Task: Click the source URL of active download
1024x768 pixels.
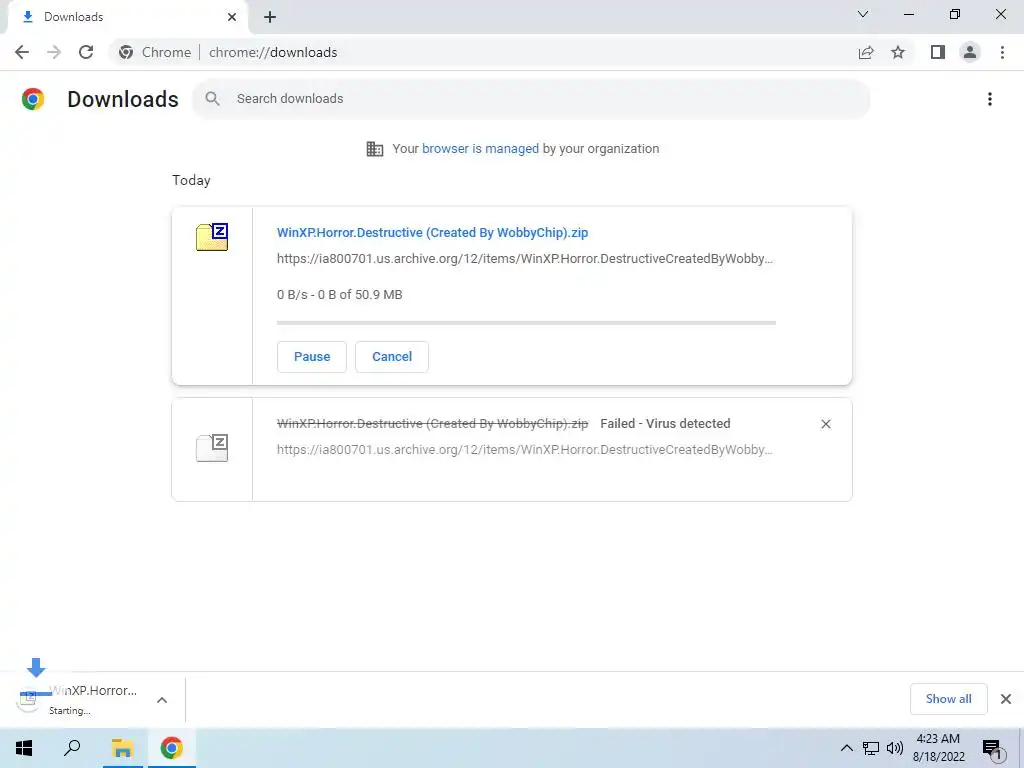Action: (x=524, y=259)
